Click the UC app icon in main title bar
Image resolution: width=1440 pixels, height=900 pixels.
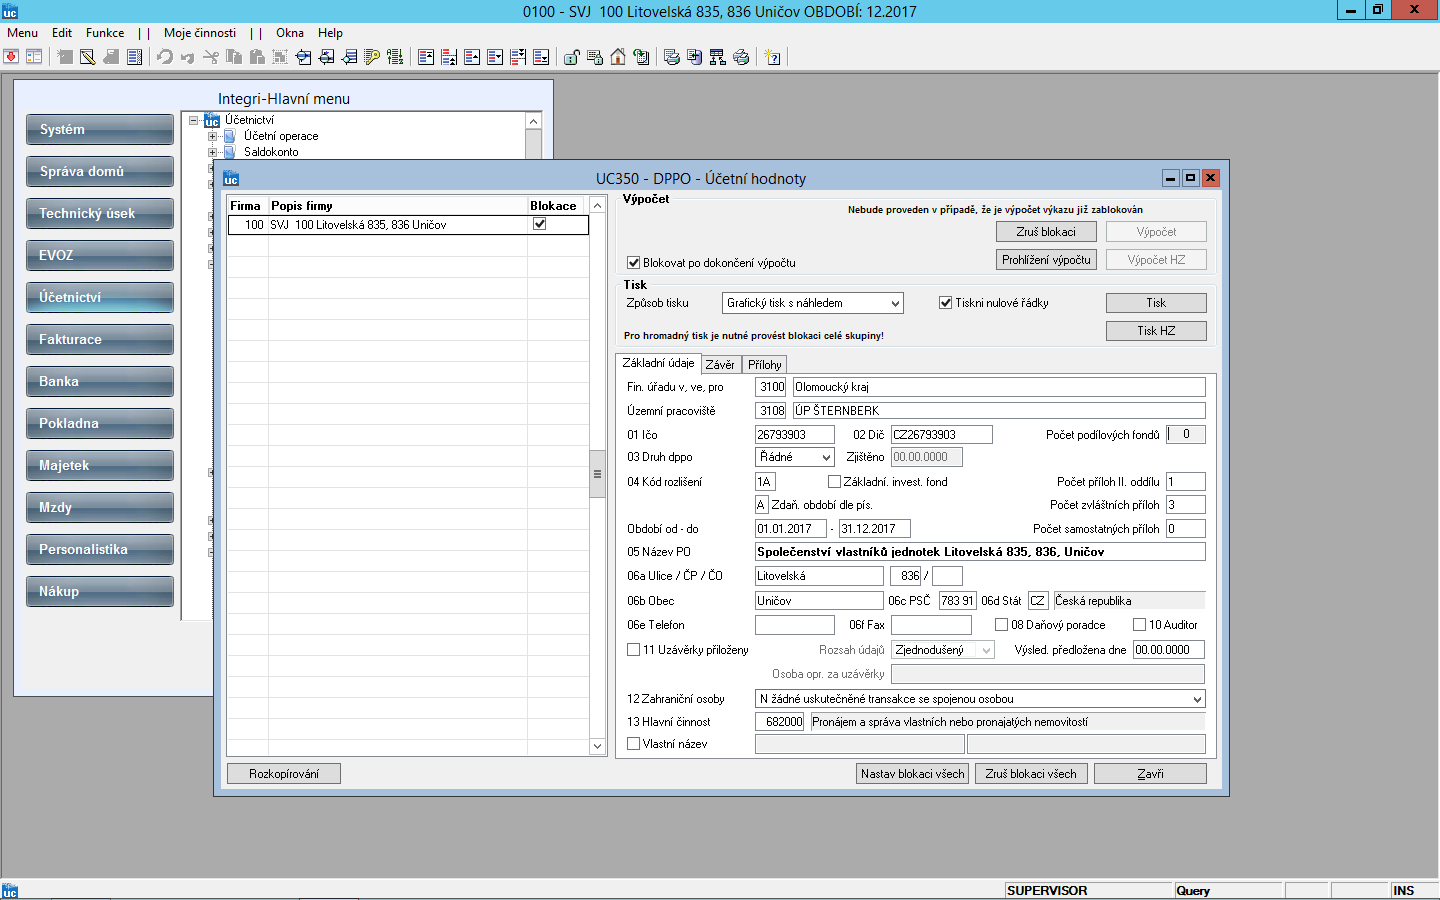pos(10,11)
